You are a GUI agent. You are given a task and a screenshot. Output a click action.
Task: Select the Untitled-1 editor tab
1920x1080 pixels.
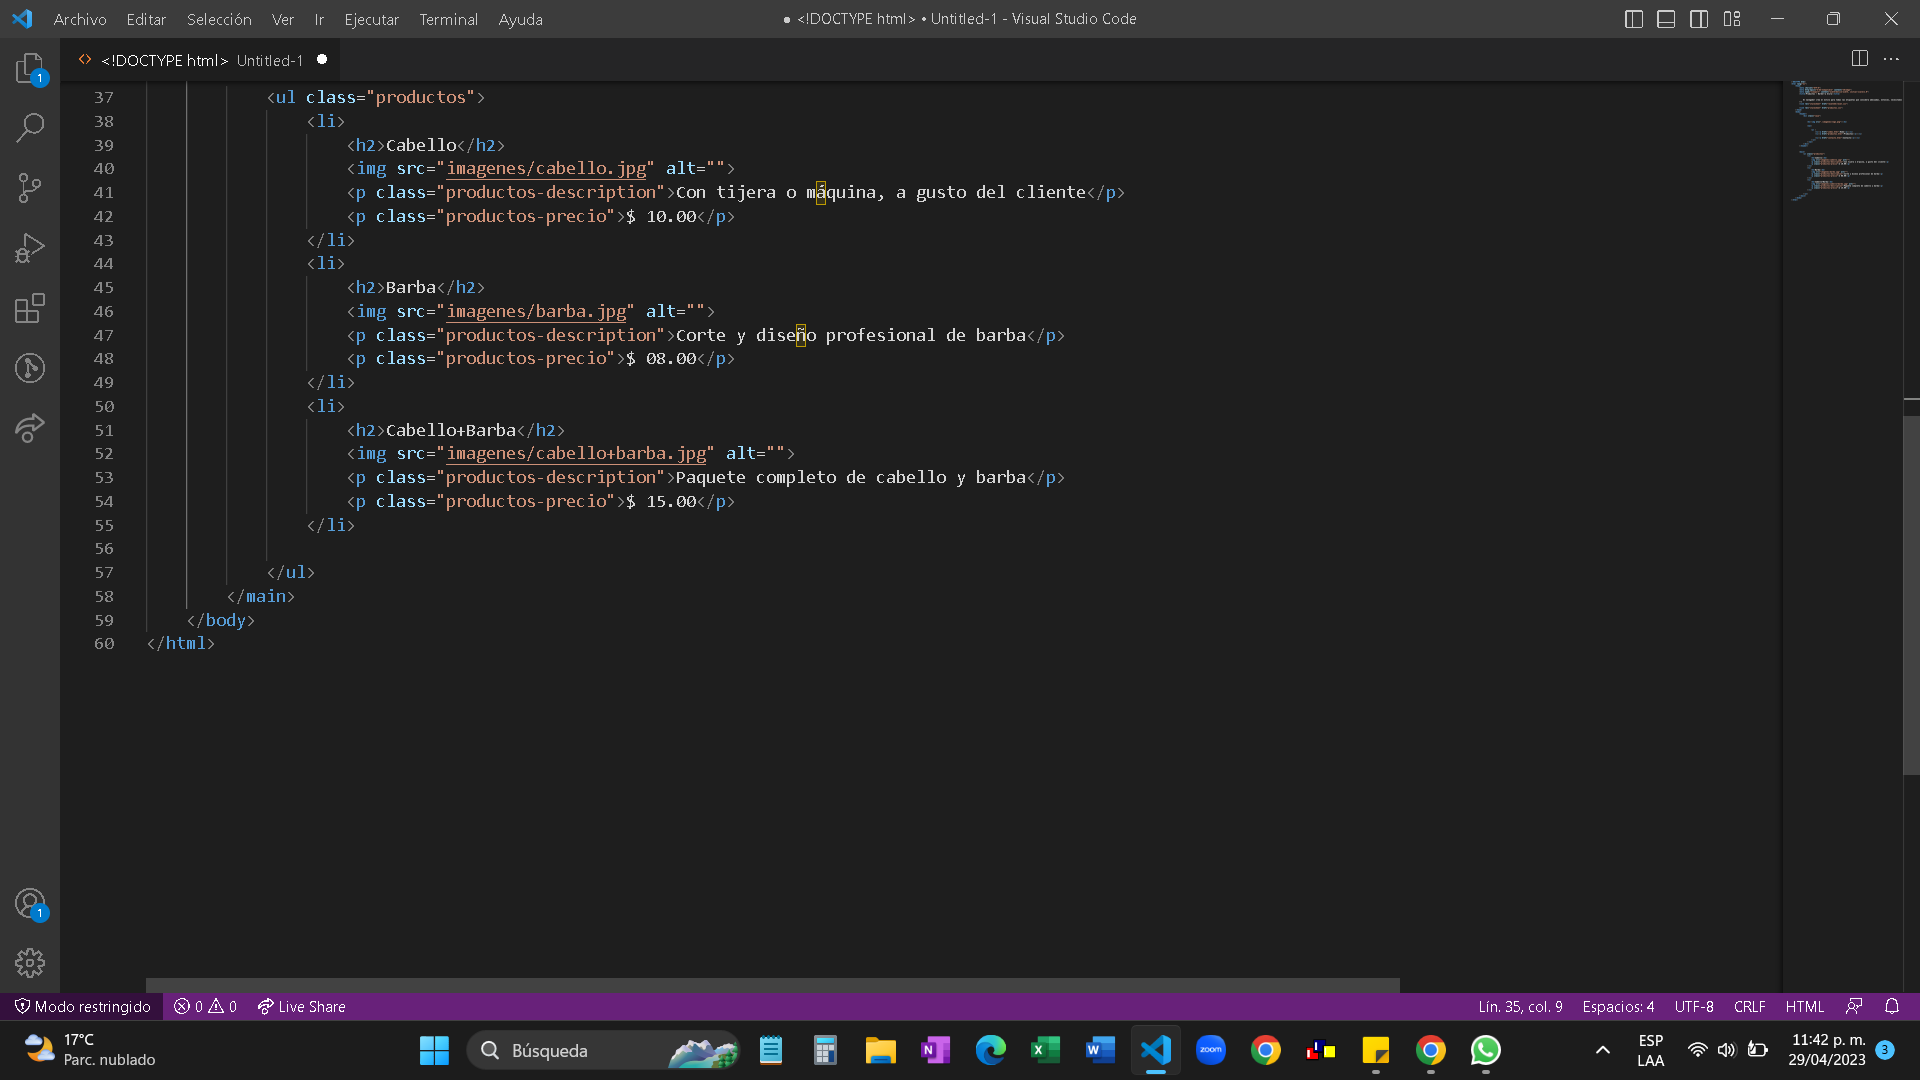200,60
